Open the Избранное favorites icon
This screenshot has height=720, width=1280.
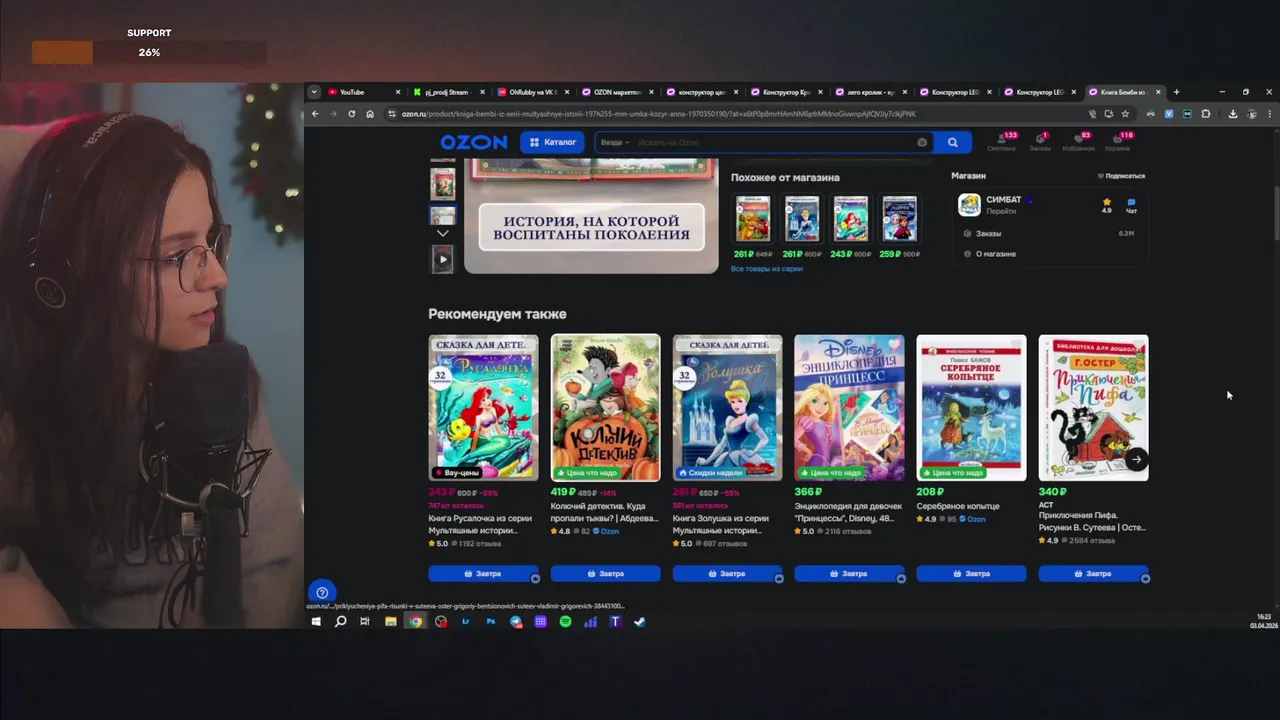pos(1079,141)
